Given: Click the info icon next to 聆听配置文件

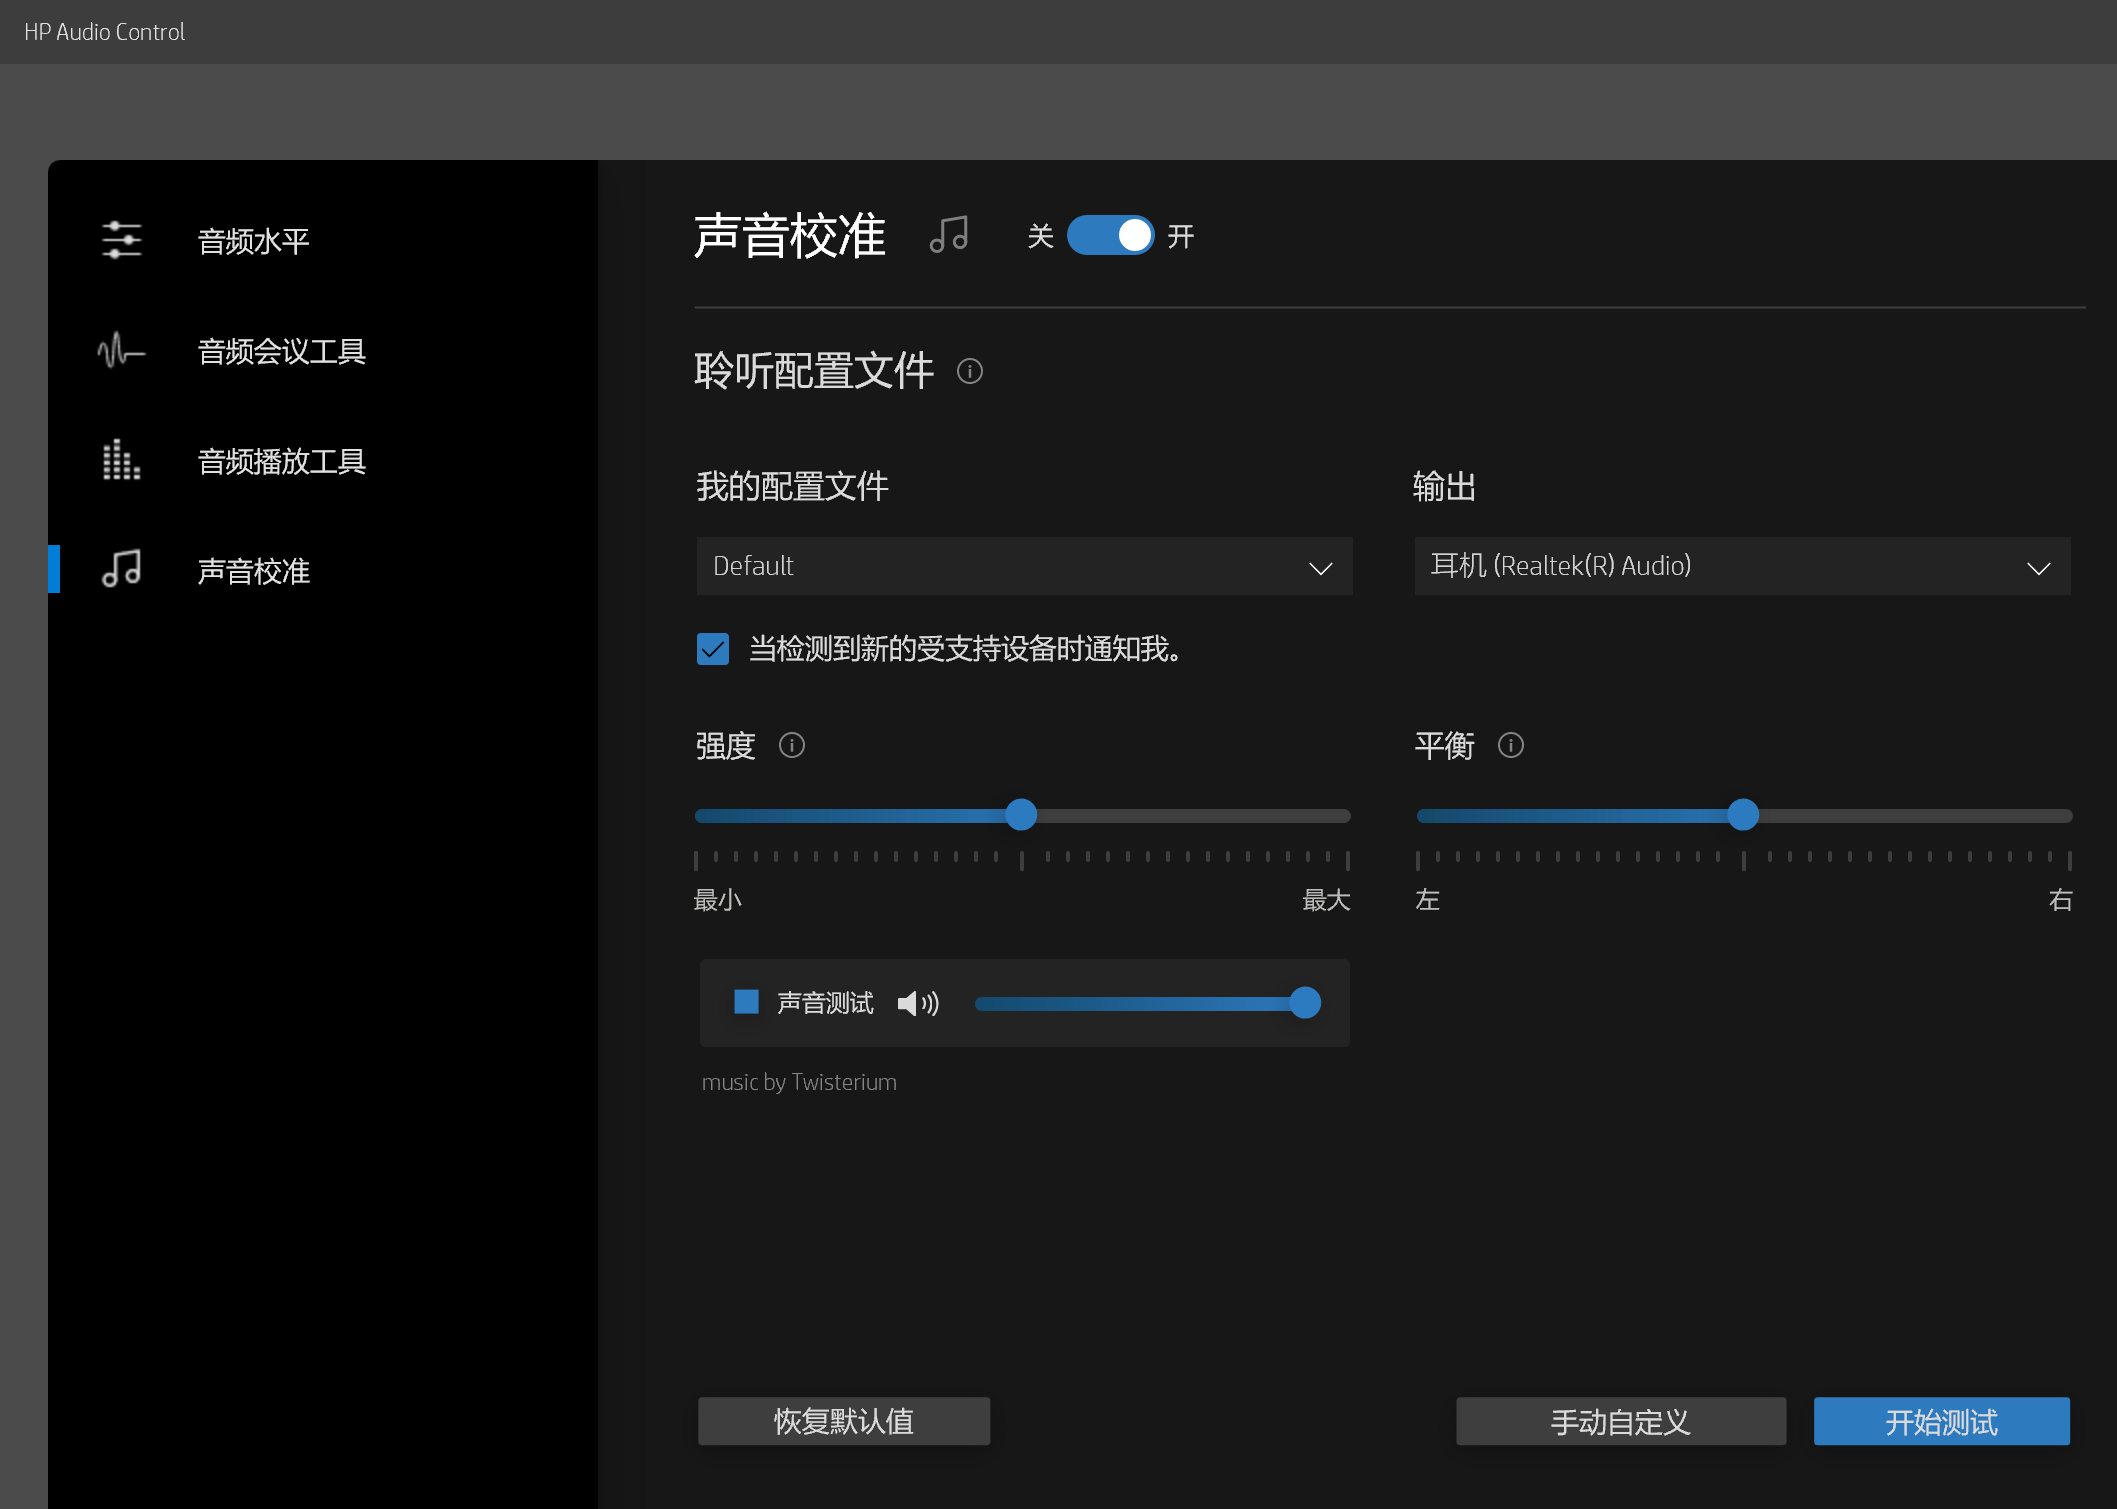Looking at the screenshot, I should pyautogui.click(x=969, y=371).
